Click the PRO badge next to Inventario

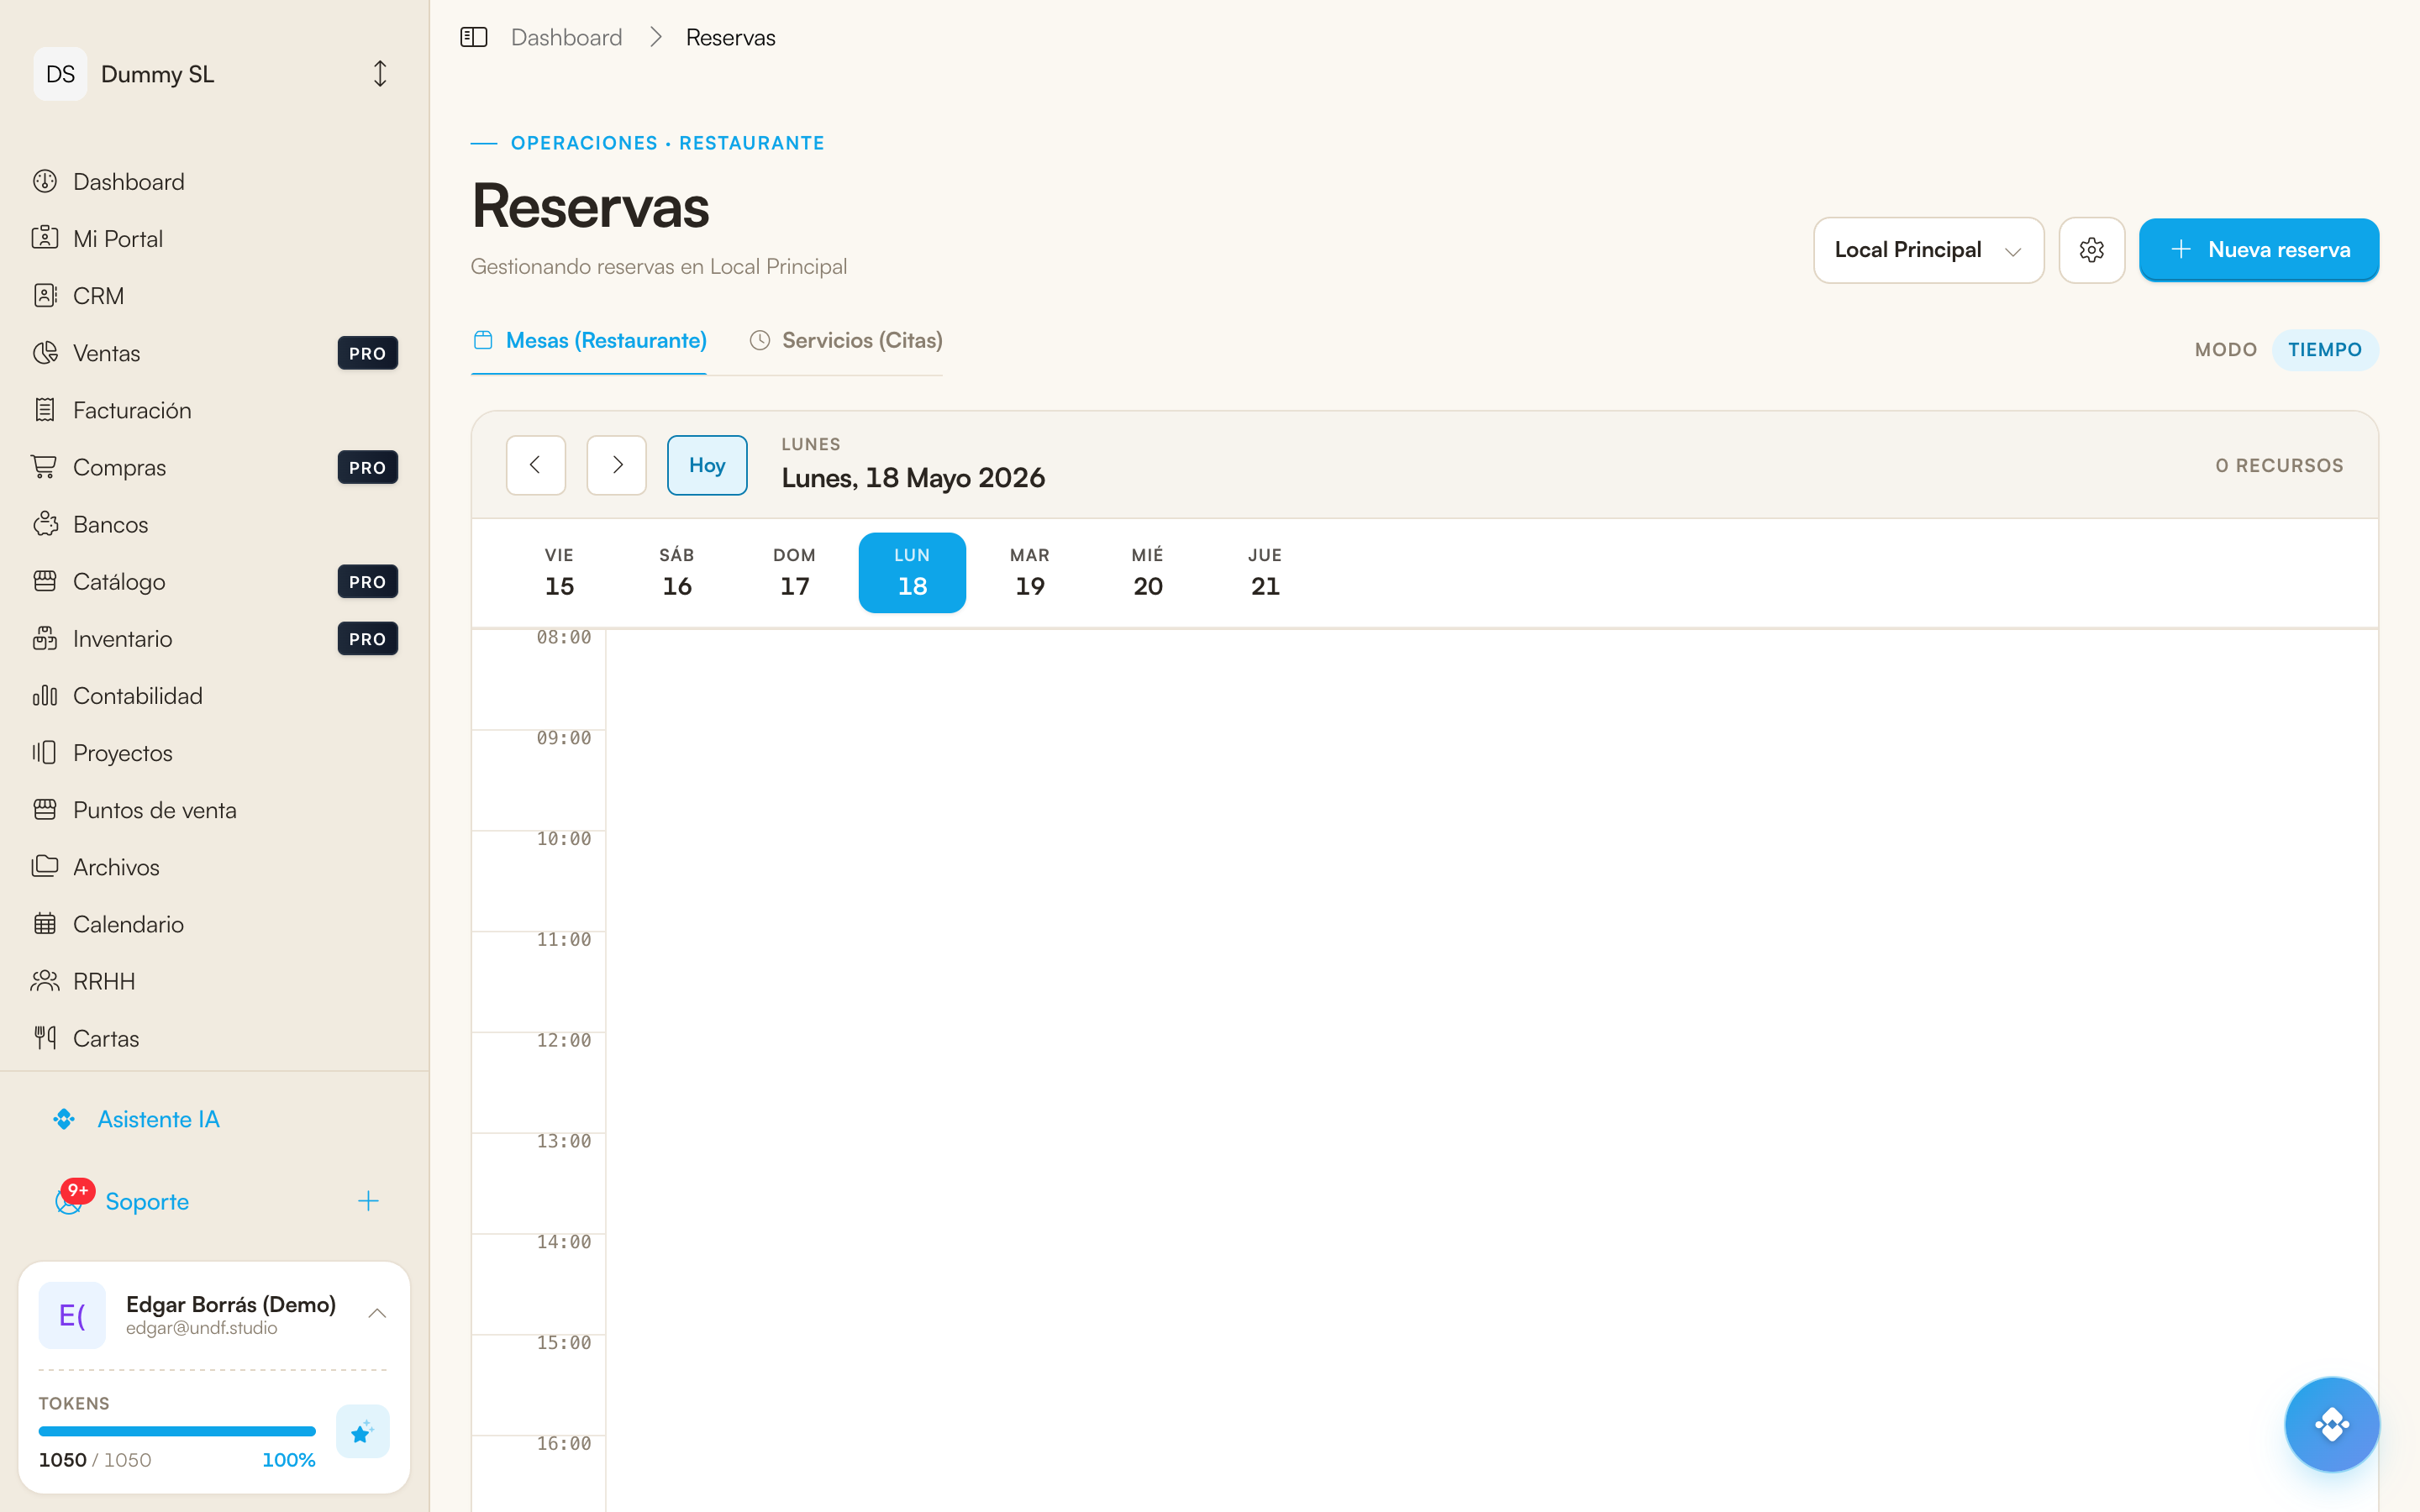367,638
